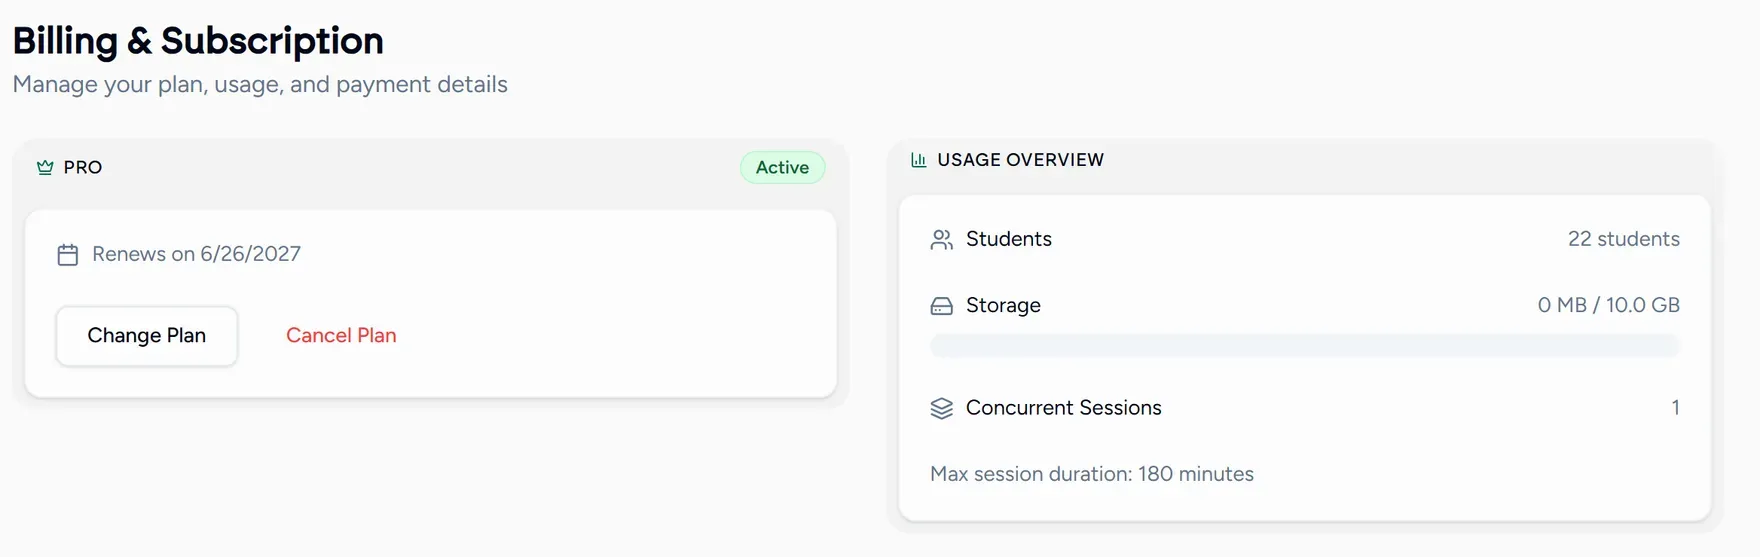Click the Storage row label
The image size is (1760, 557).
click(1003, 305)
